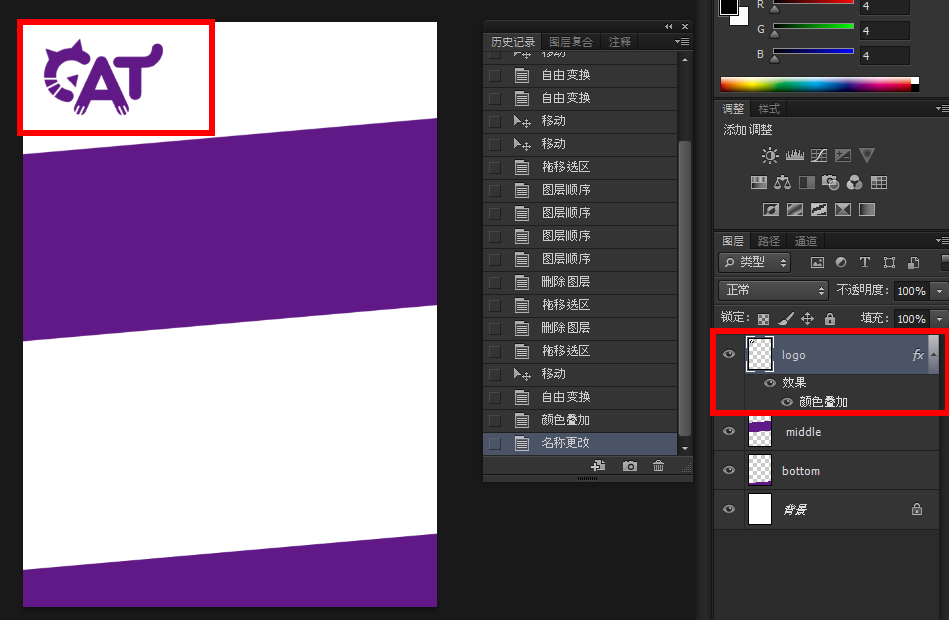Add a Selective Color adjustment layer
Screen dimensions: 949x620
[842, 209]
